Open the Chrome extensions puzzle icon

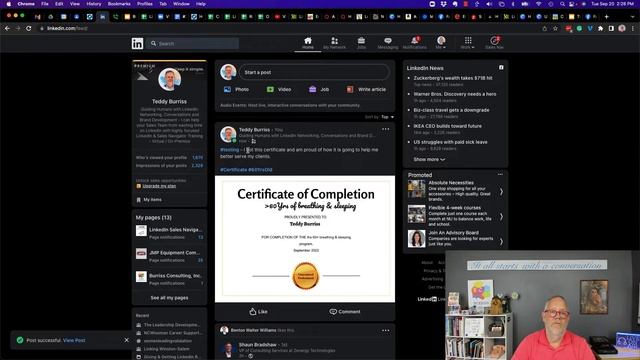pyautogui.click(x=600, y=28)
